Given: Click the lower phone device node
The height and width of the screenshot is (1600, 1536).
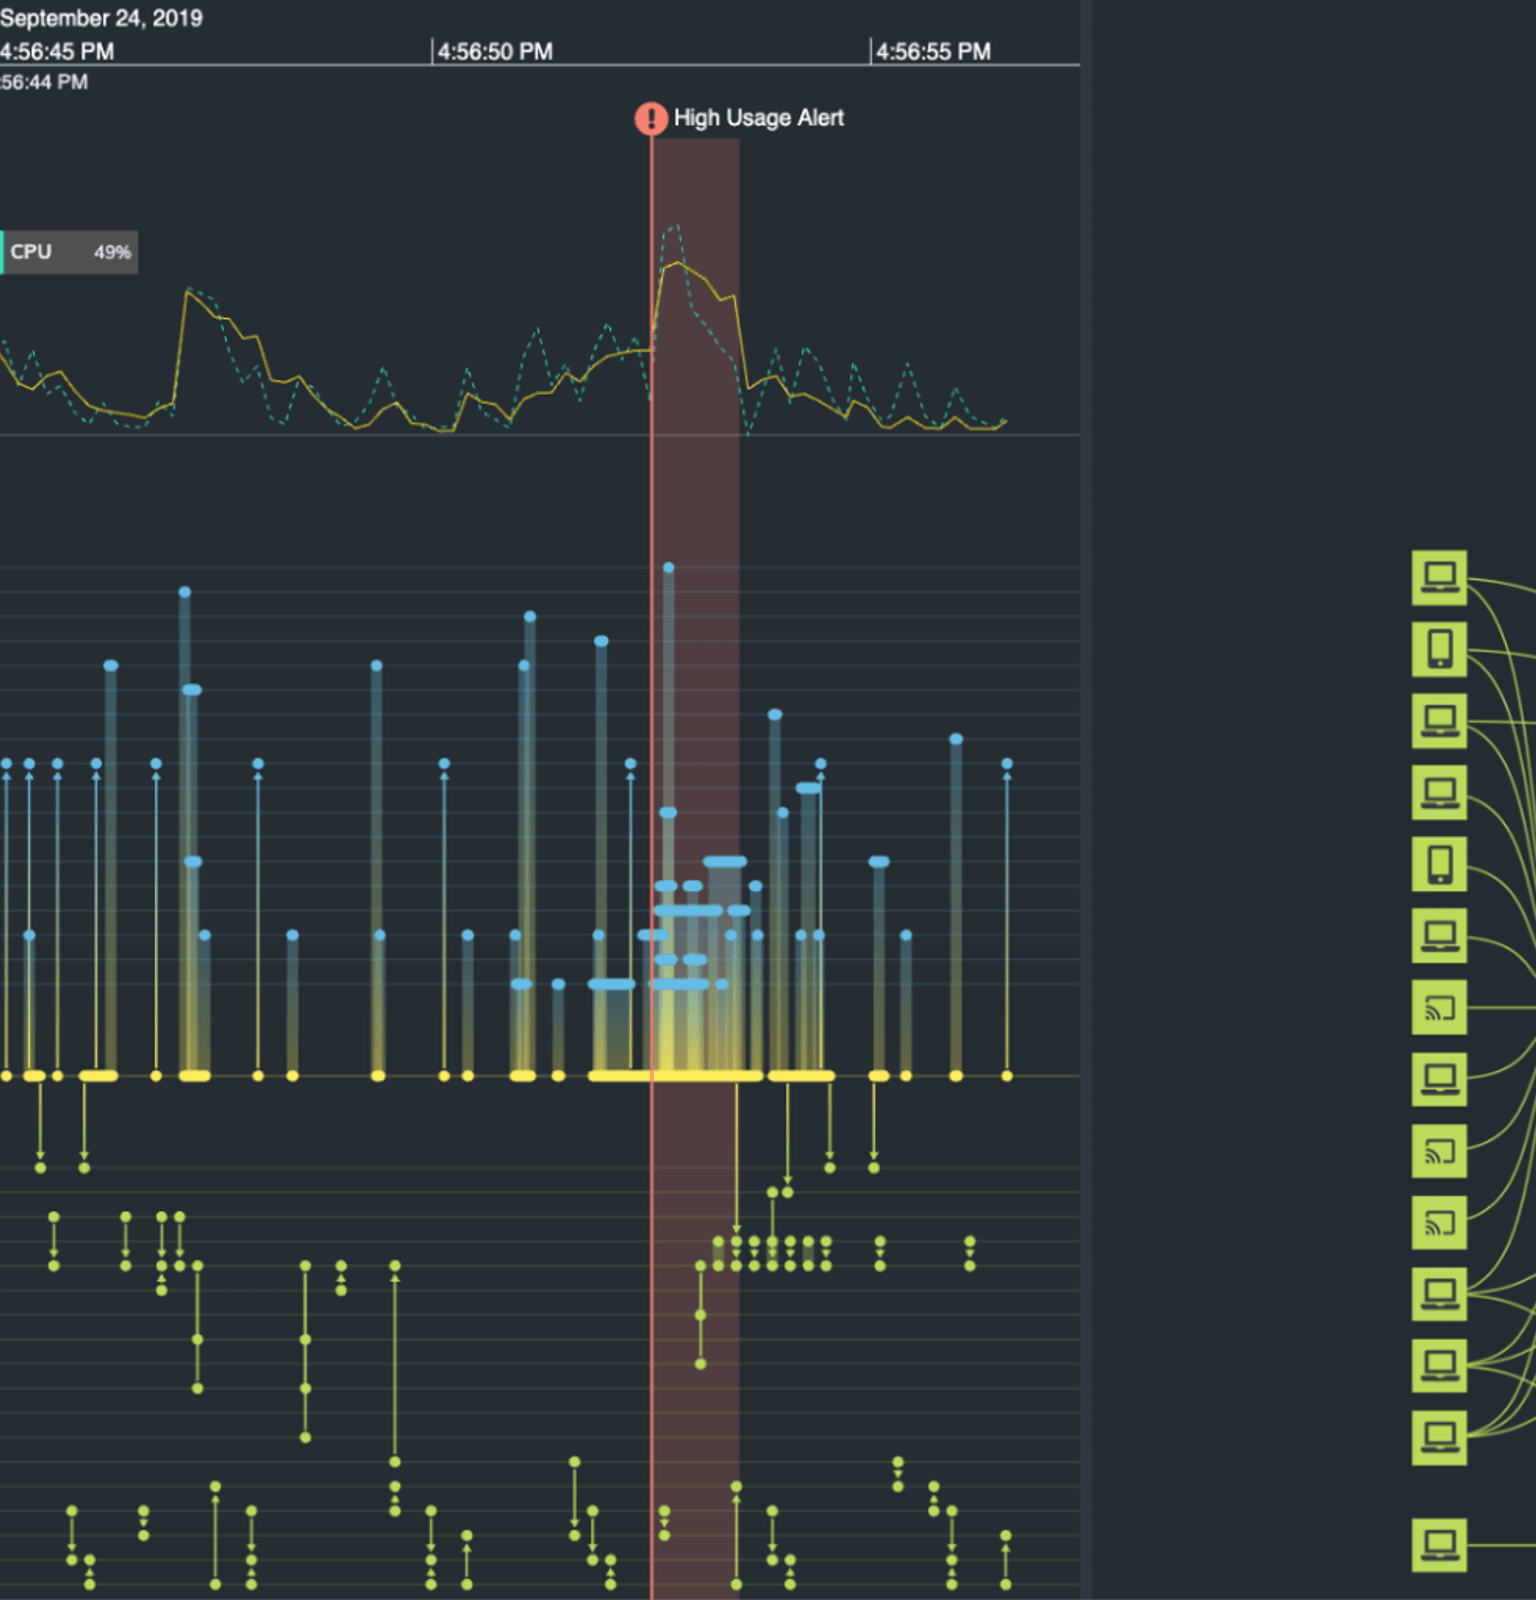Looking at the screenshot, I should coord(1439,864).
